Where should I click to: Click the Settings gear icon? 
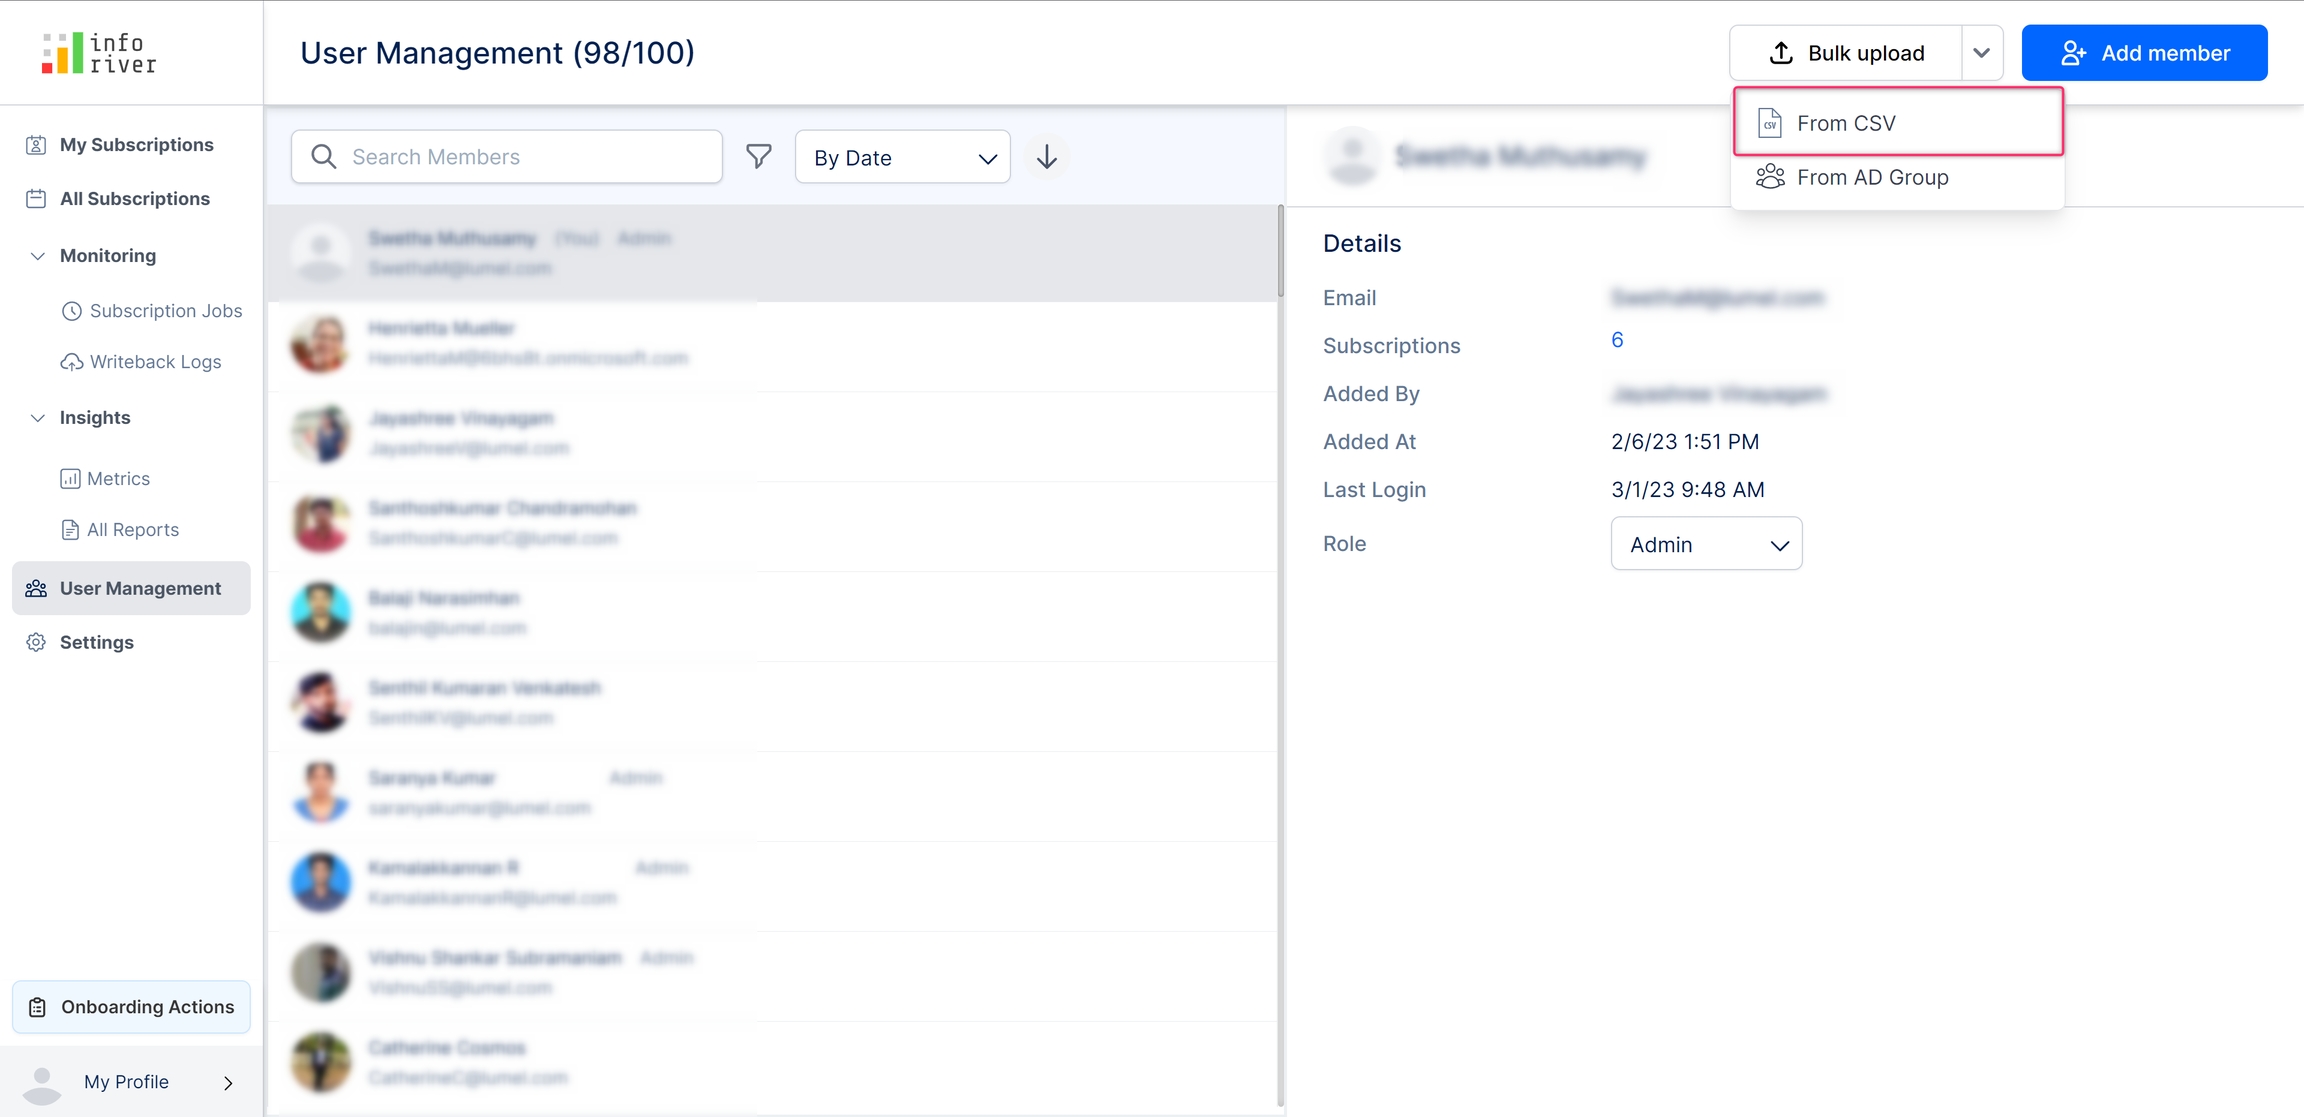point(37,642)
